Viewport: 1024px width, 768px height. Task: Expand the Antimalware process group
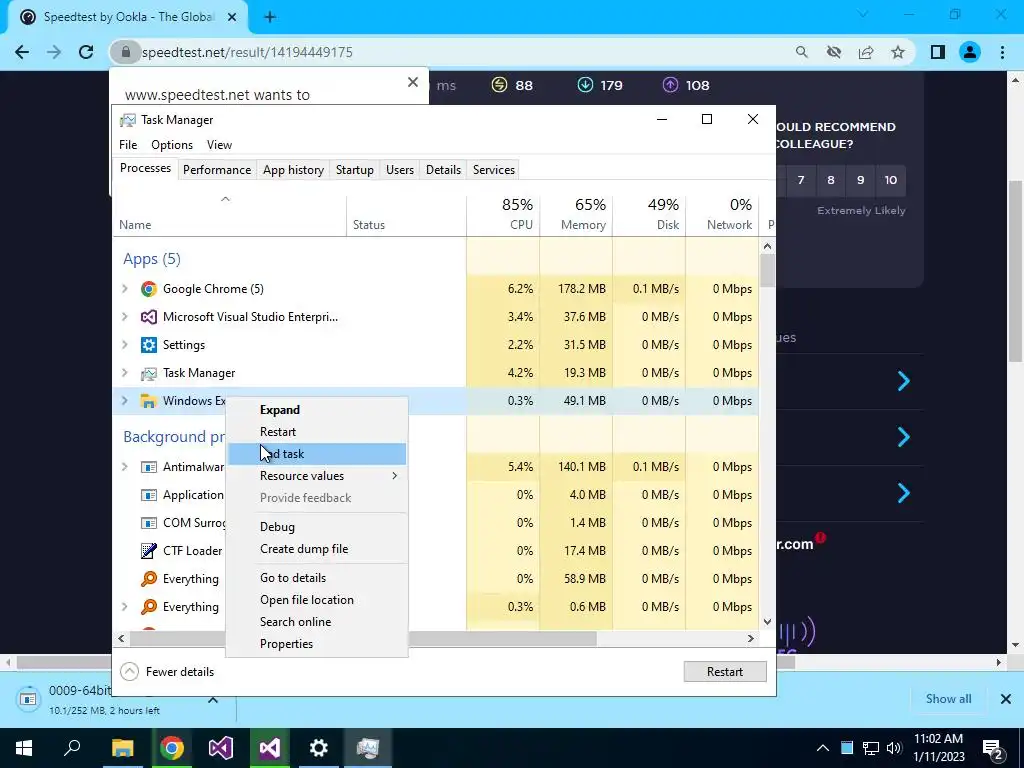click(x=125, y=467)
